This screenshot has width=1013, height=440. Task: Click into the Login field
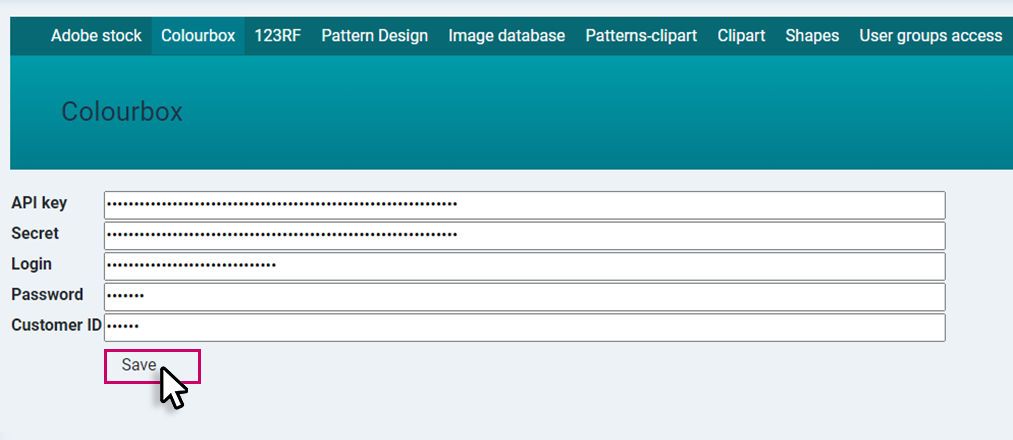(525, 266)
